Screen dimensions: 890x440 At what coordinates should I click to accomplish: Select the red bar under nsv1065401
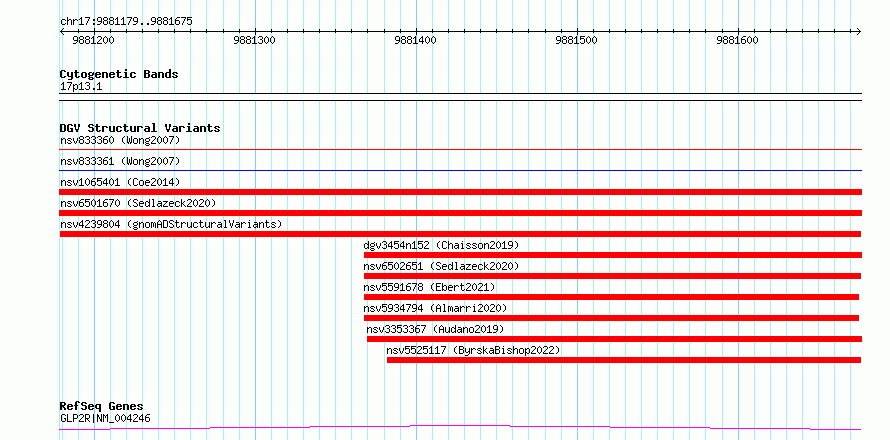coord(460,192)
